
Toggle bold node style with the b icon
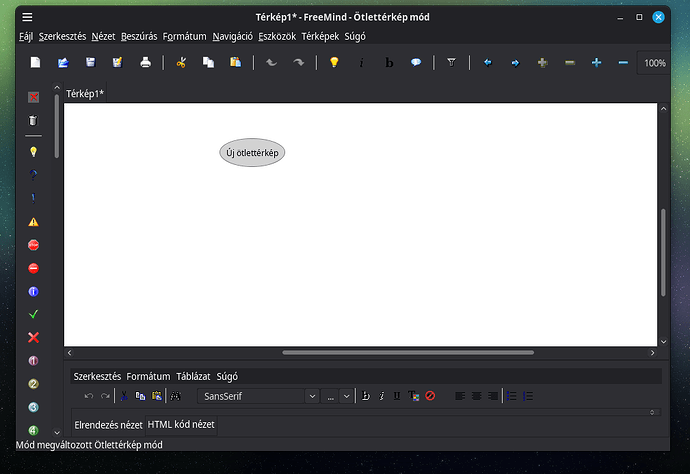pyautogui.click(x=389, y=63)
